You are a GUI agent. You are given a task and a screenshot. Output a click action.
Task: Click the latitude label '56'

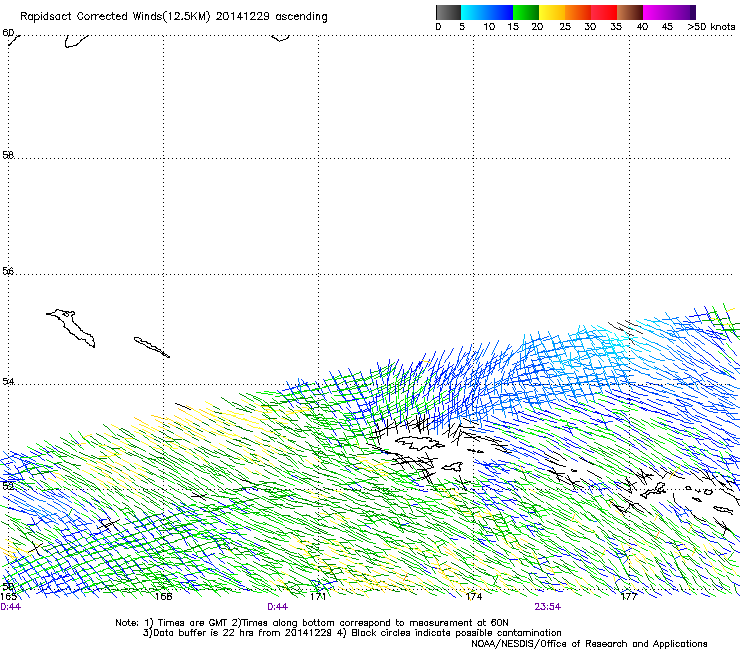pos(8,271)
